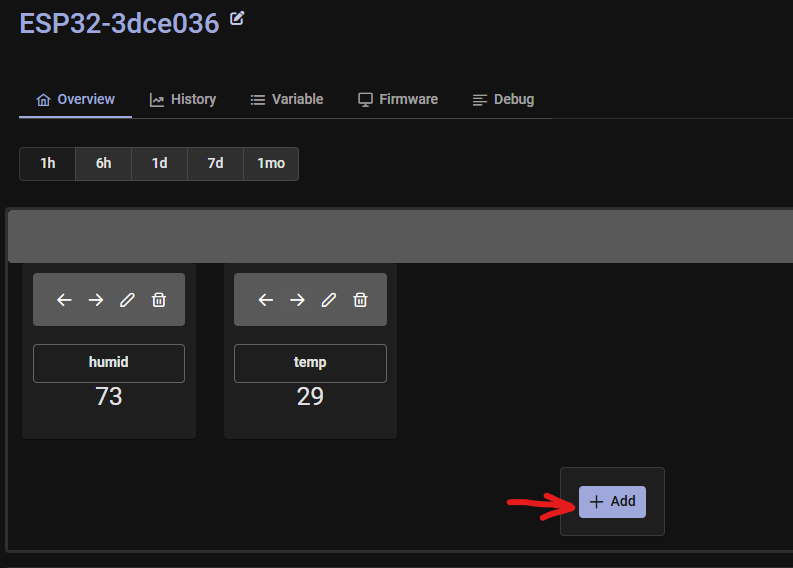Click the lines icon in Debug tab

click(480, 100)
